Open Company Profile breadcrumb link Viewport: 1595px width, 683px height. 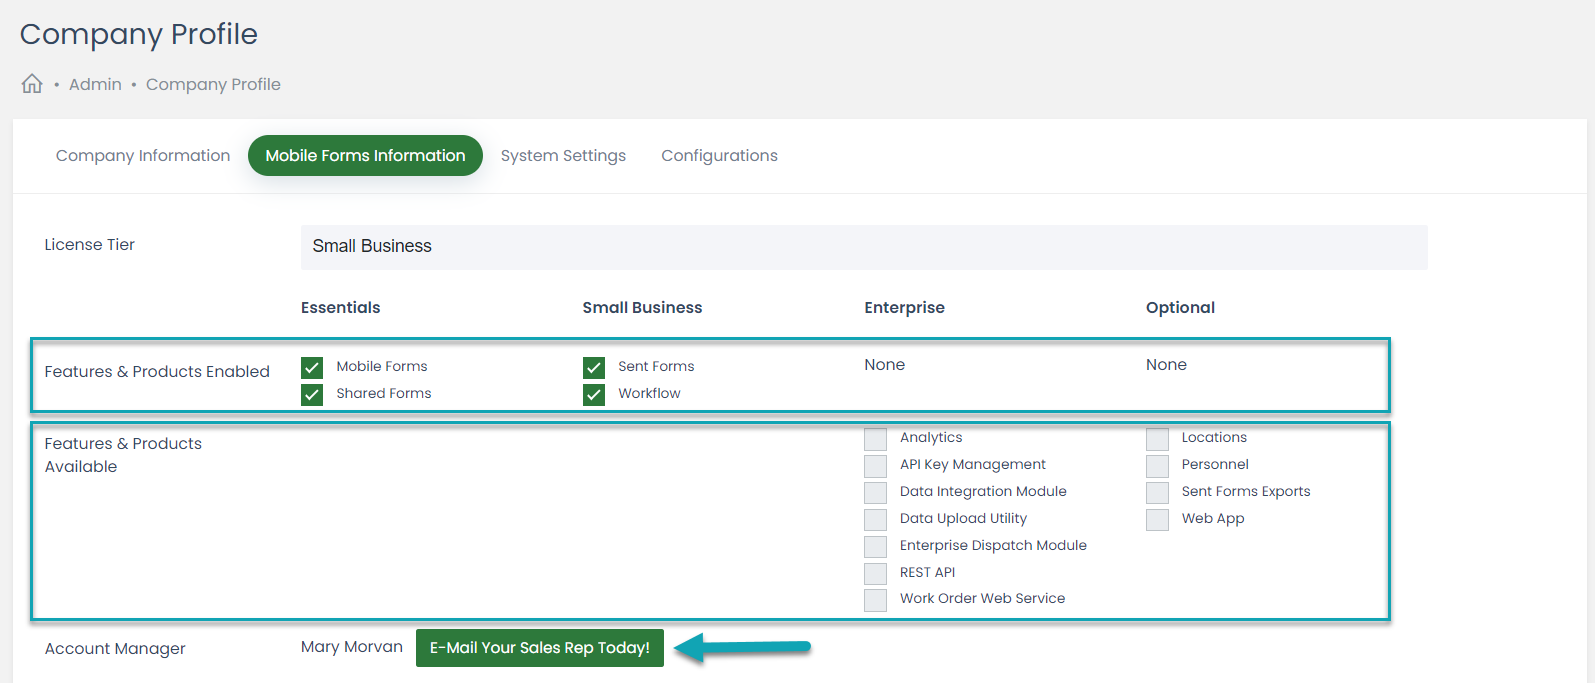pyautogui.click(x=213, y=85)
